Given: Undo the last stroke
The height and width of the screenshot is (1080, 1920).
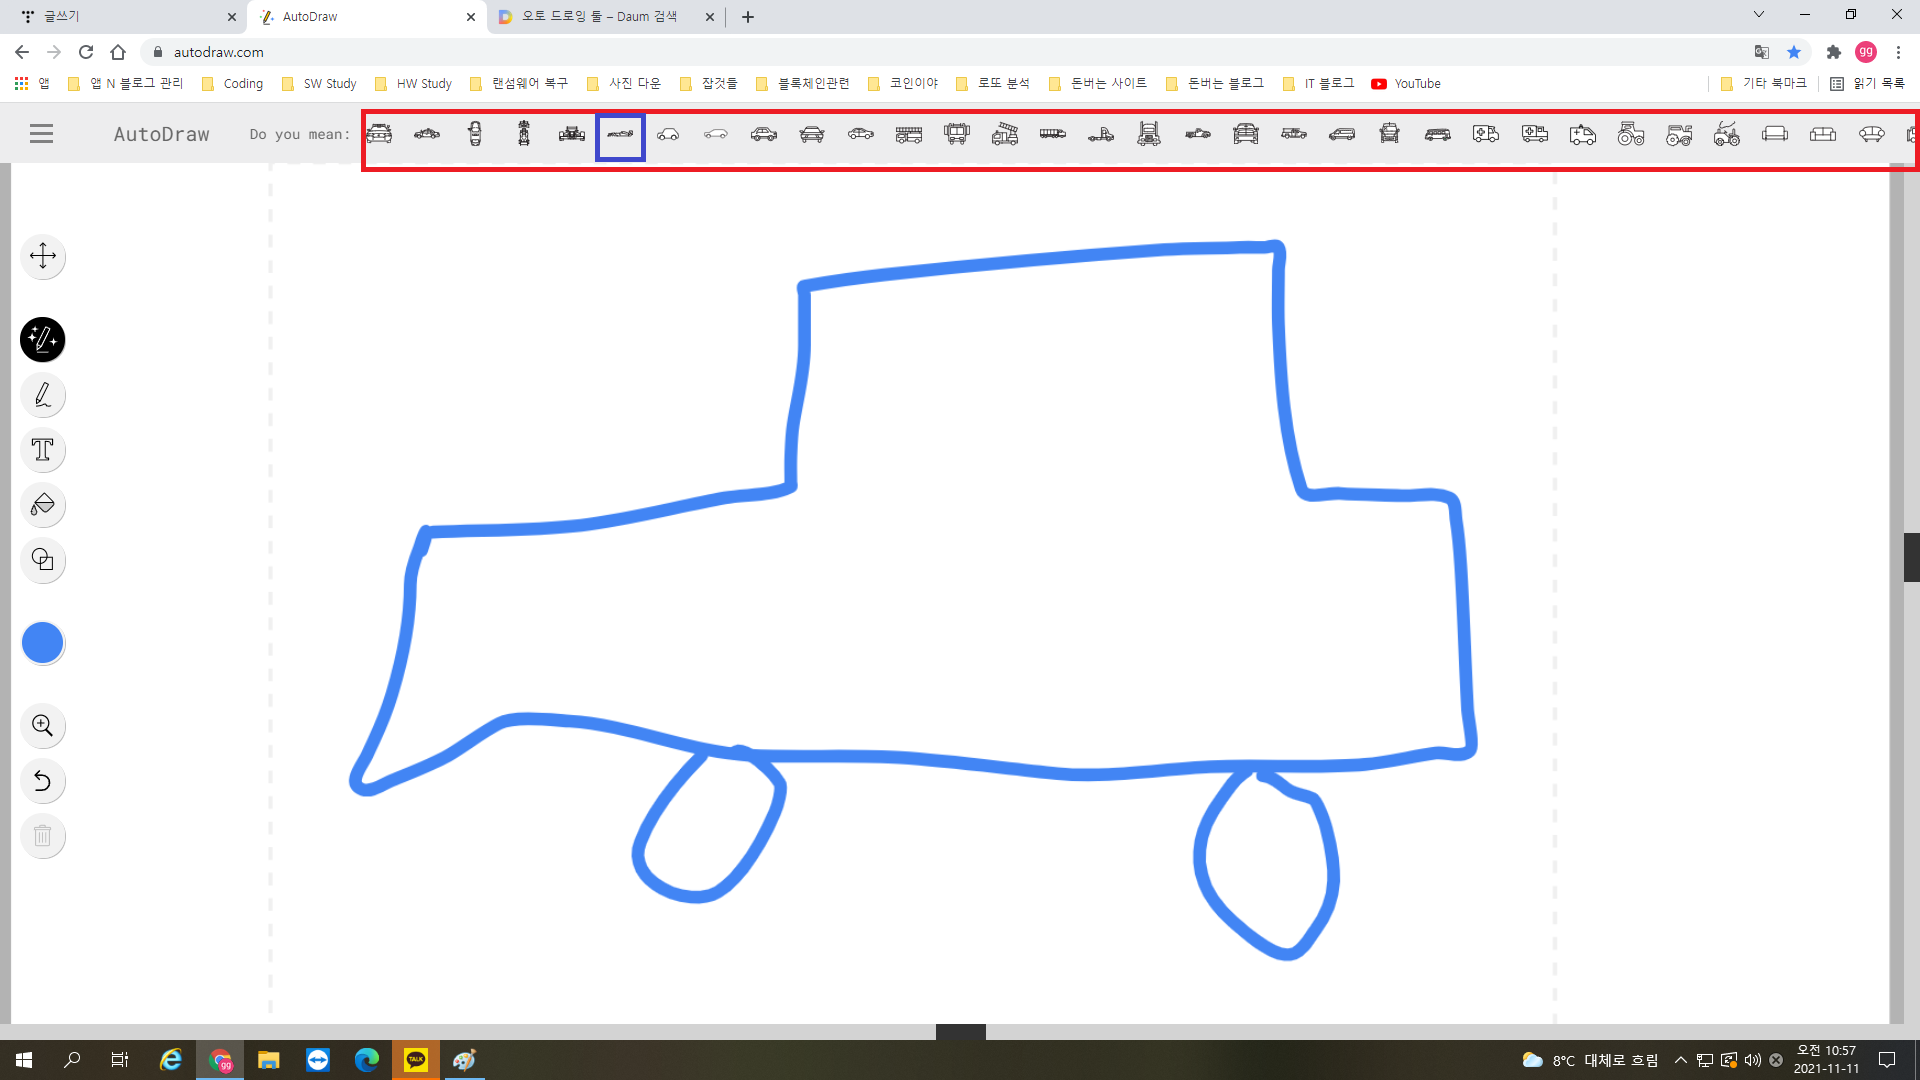Looking at the screenshot, I should coord(43,781).
